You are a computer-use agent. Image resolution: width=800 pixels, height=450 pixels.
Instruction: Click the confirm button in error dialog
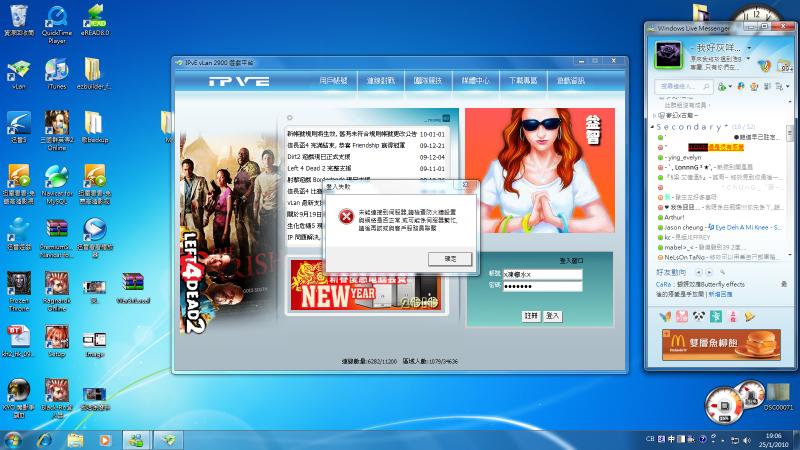(x=450, y=259)
